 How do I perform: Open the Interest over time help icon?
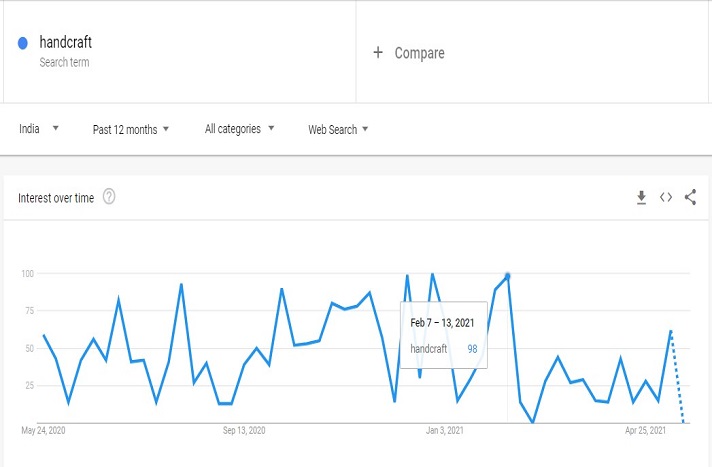pos(109,198)
